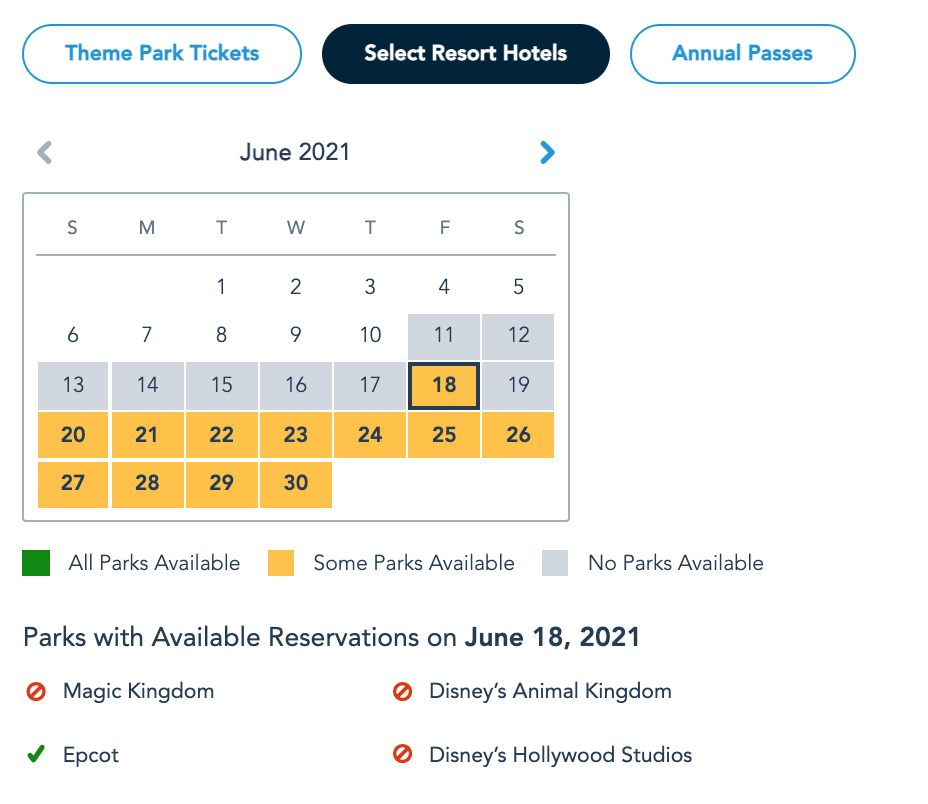The image size is (928, 804).
Task: Click the unavailable icon beside Disney's Animal Kingdom
Action: click(x=403, y=691)
